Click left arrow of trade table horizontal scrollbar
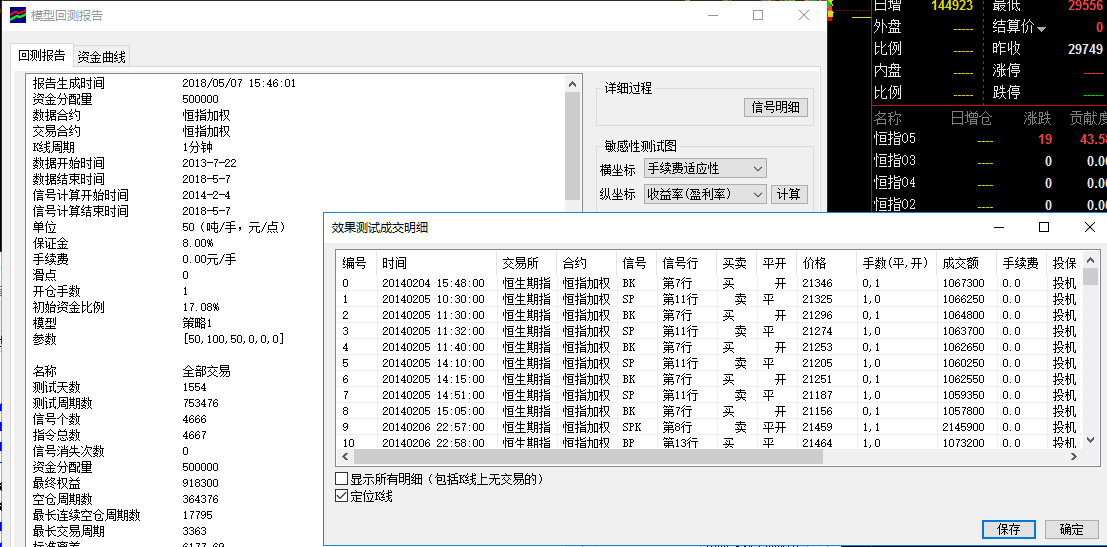The width and height of the screenshot is (1107, 547). (345, 457)
